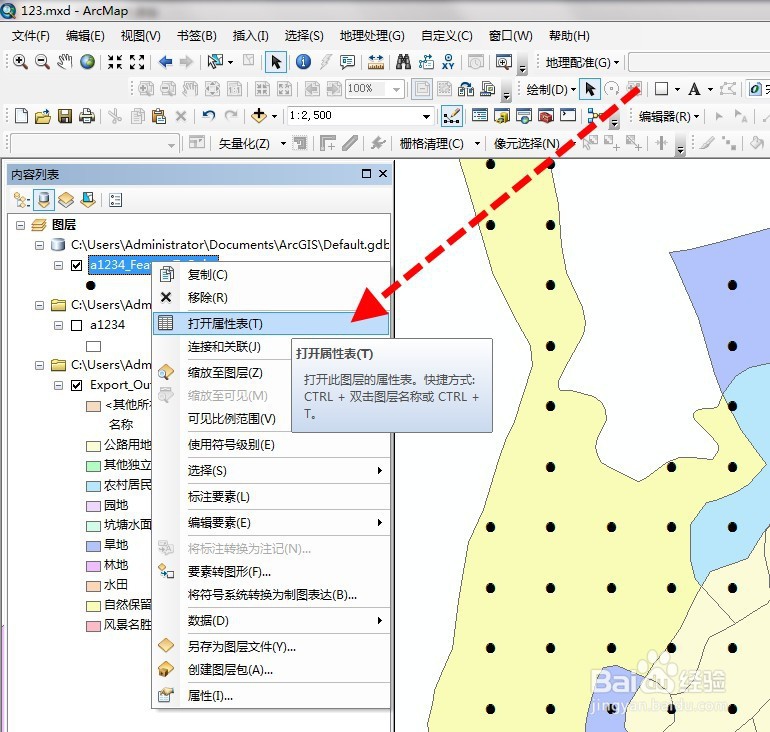This screenshot has height=732, width=770.
Task: Select the Zoom Out tool
Action: (42, 62)
